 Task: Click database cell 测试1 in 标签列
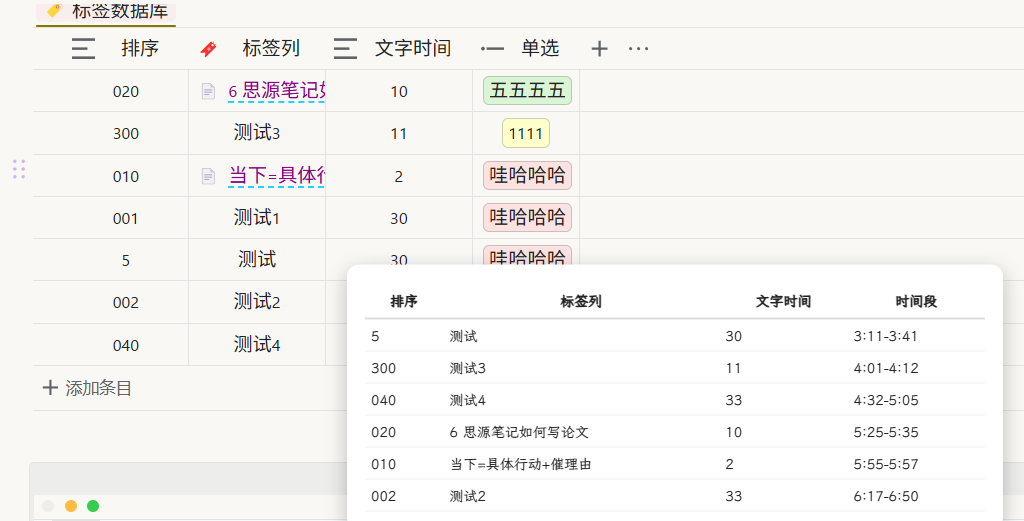[x=257, y=217]
